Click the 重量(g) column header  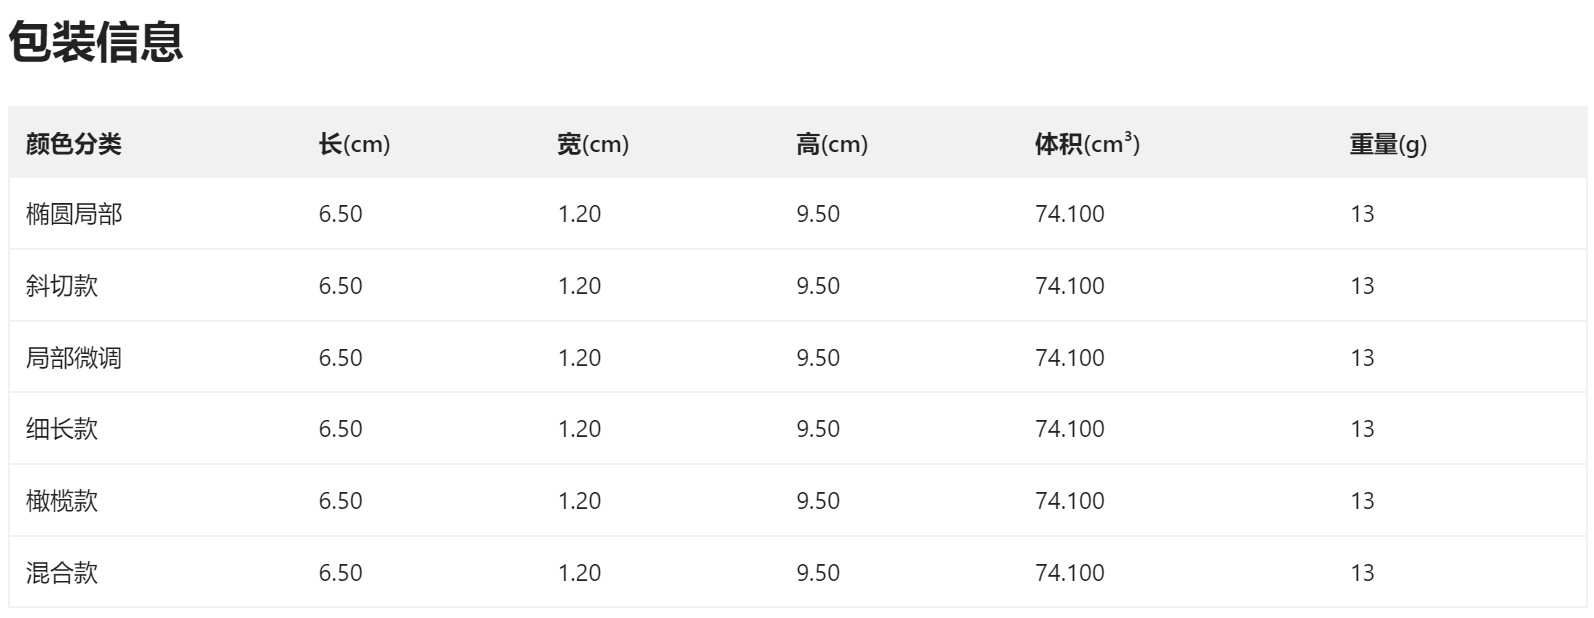[x=1388, y=144]
